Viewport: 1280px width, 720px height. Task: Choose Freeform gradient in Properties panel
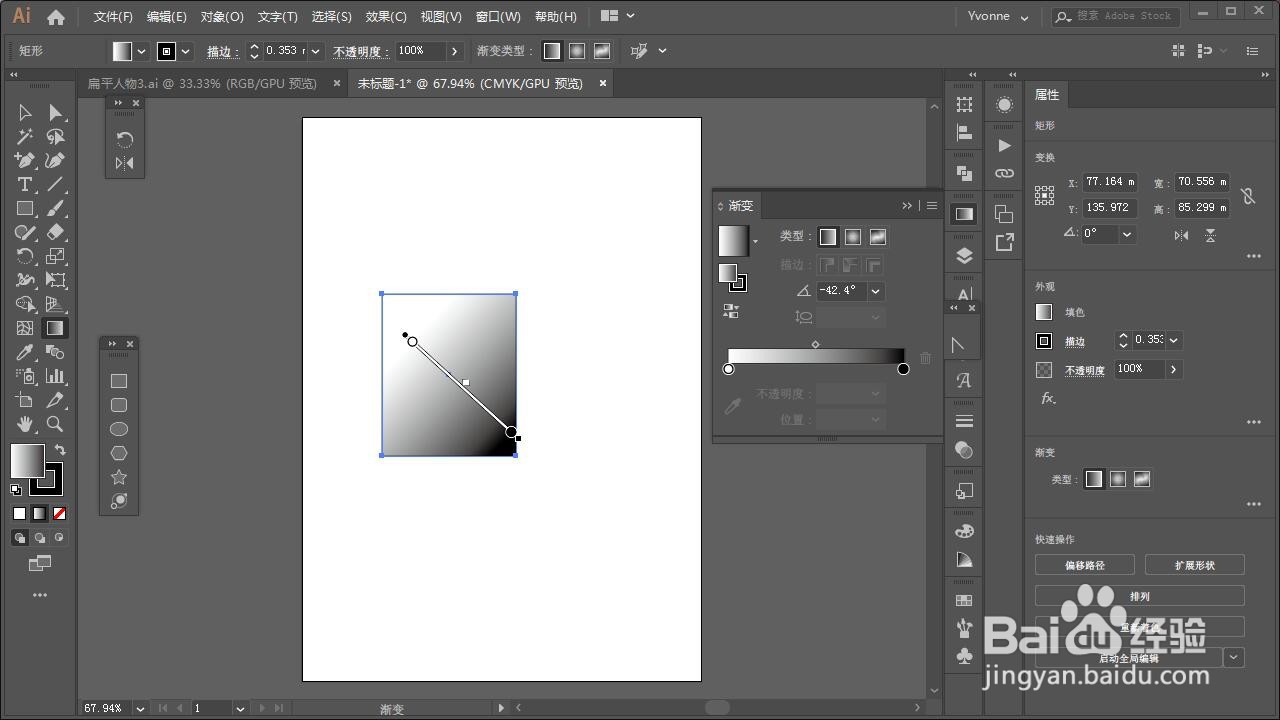1142,479
